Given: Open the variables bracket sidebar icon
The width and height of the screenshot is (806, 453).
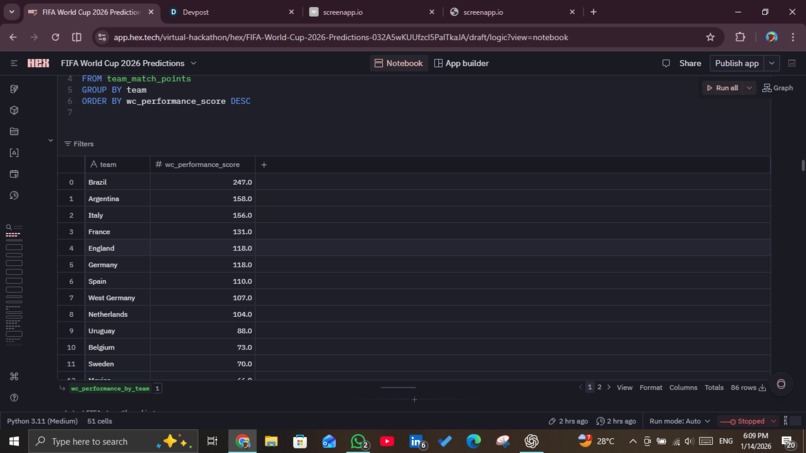Looking at the screenshot, I should (x=14, y=153).
